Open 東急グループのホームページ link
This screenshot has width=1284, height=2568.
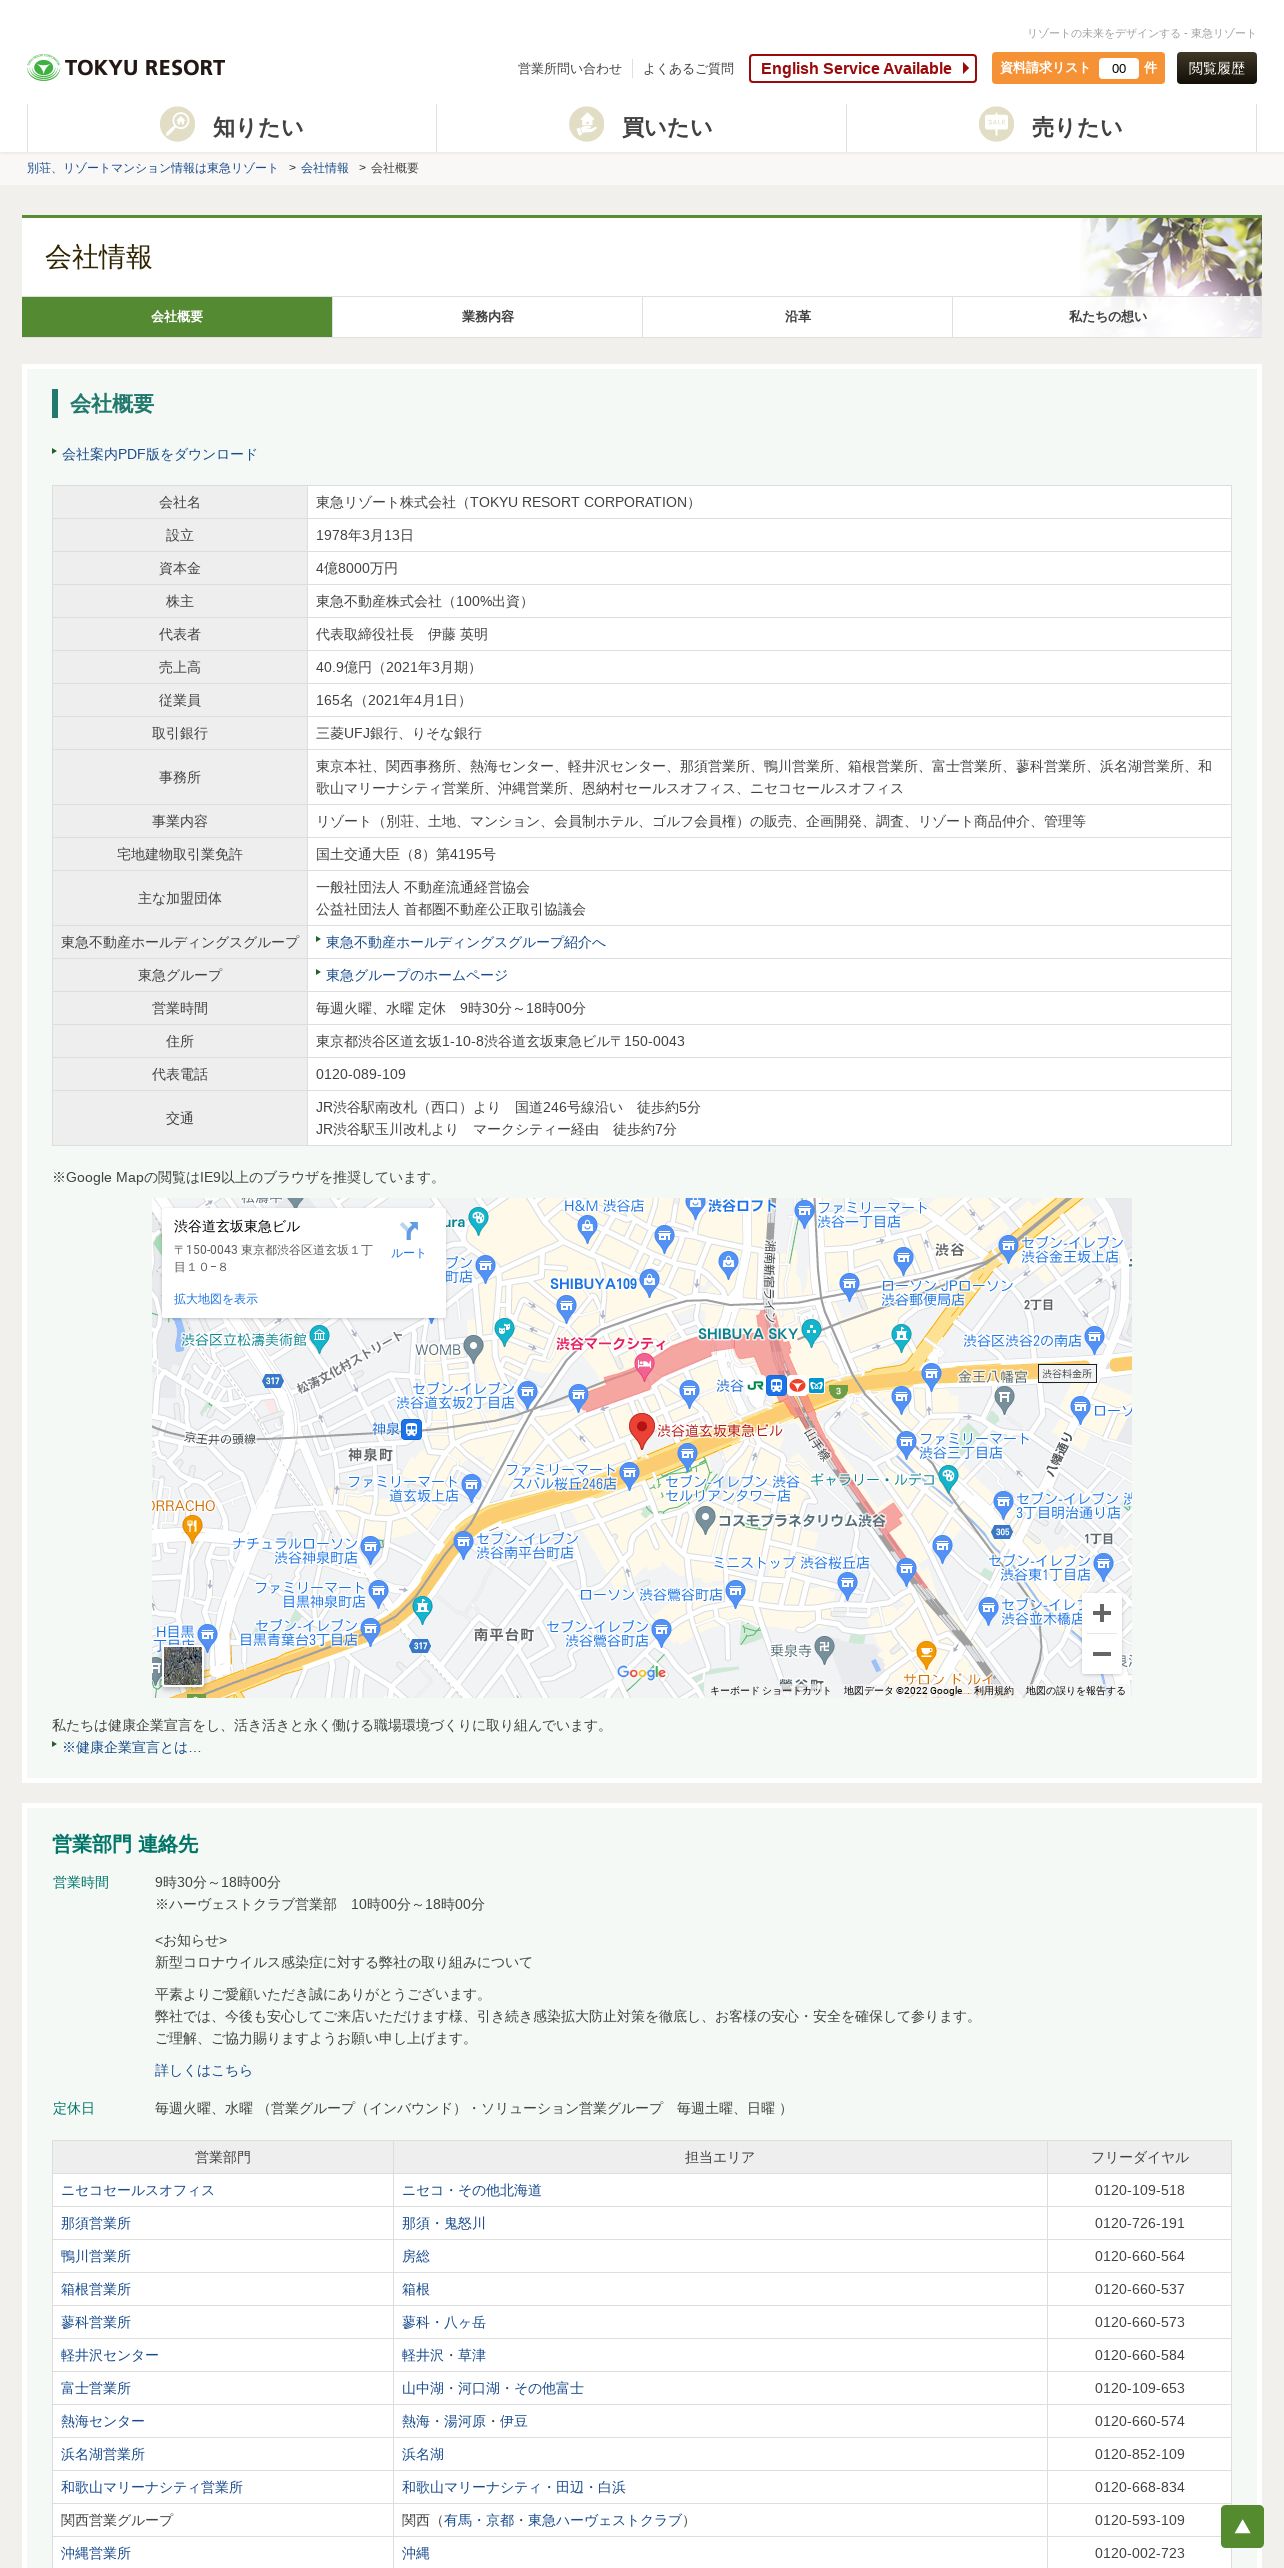click(417, 975)
